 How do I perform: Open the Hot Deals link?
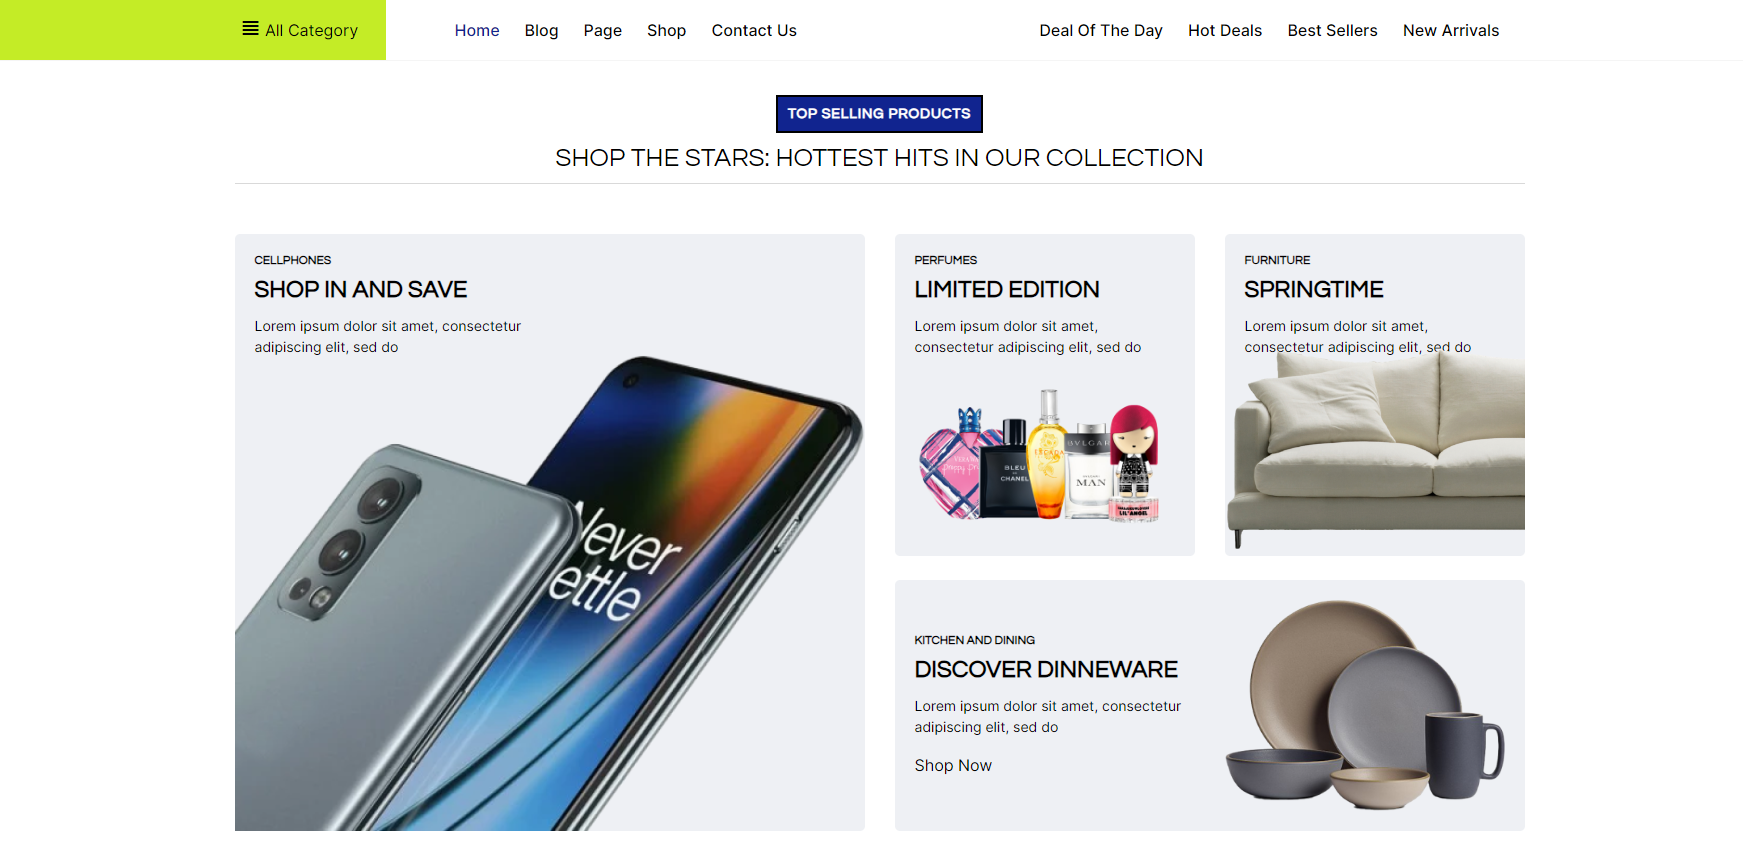[x=1224, y=31]
